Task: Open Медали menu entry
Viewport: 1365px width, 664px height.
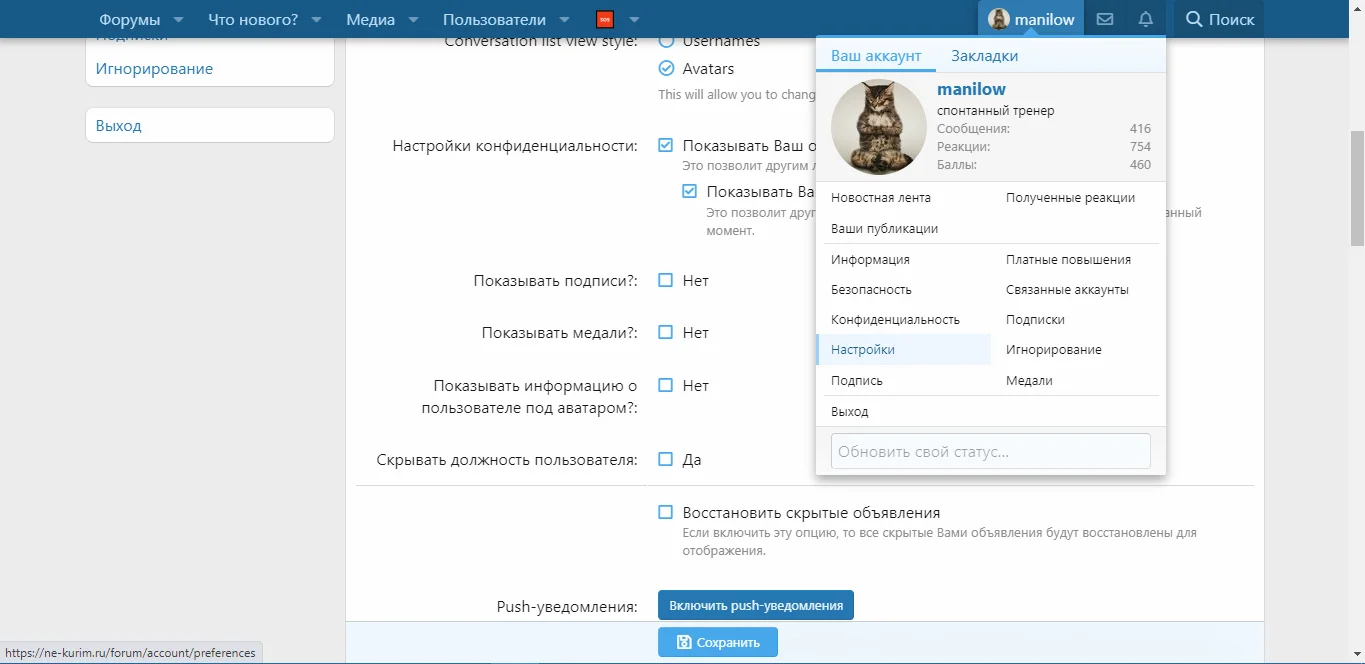Action: tap(1029, 380)
